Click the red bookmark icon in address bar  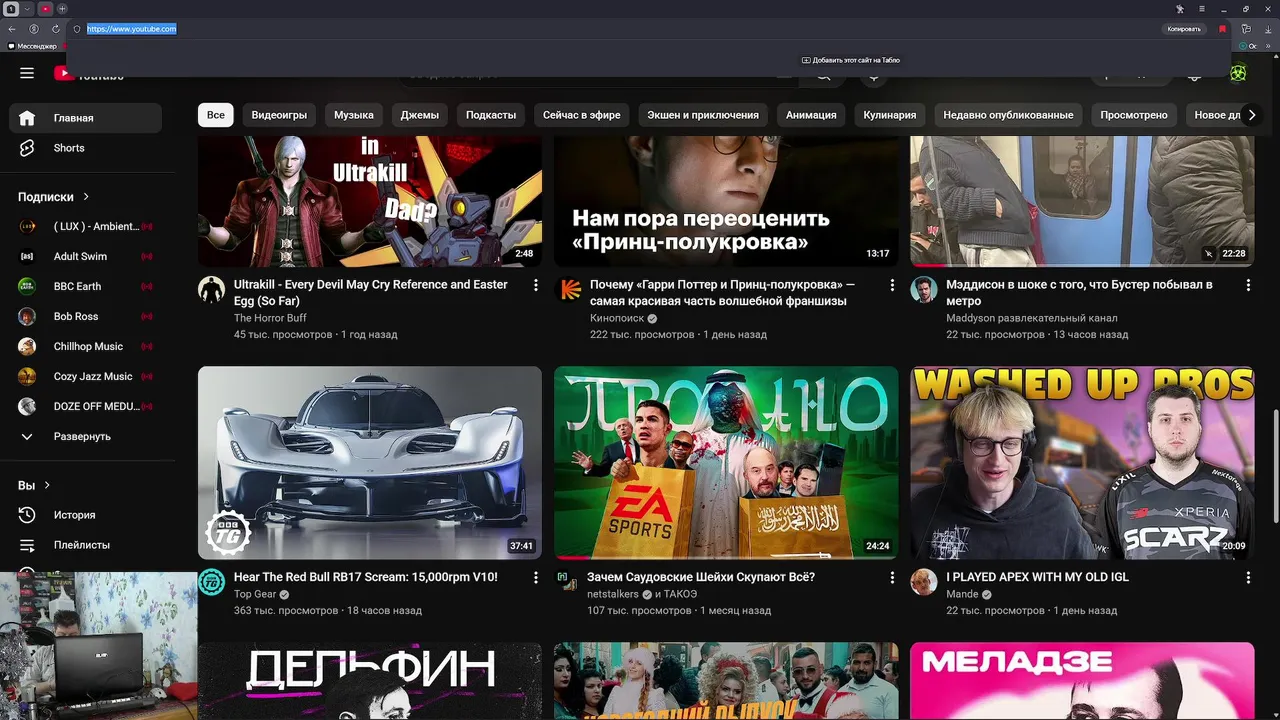tap(1222, 29)
